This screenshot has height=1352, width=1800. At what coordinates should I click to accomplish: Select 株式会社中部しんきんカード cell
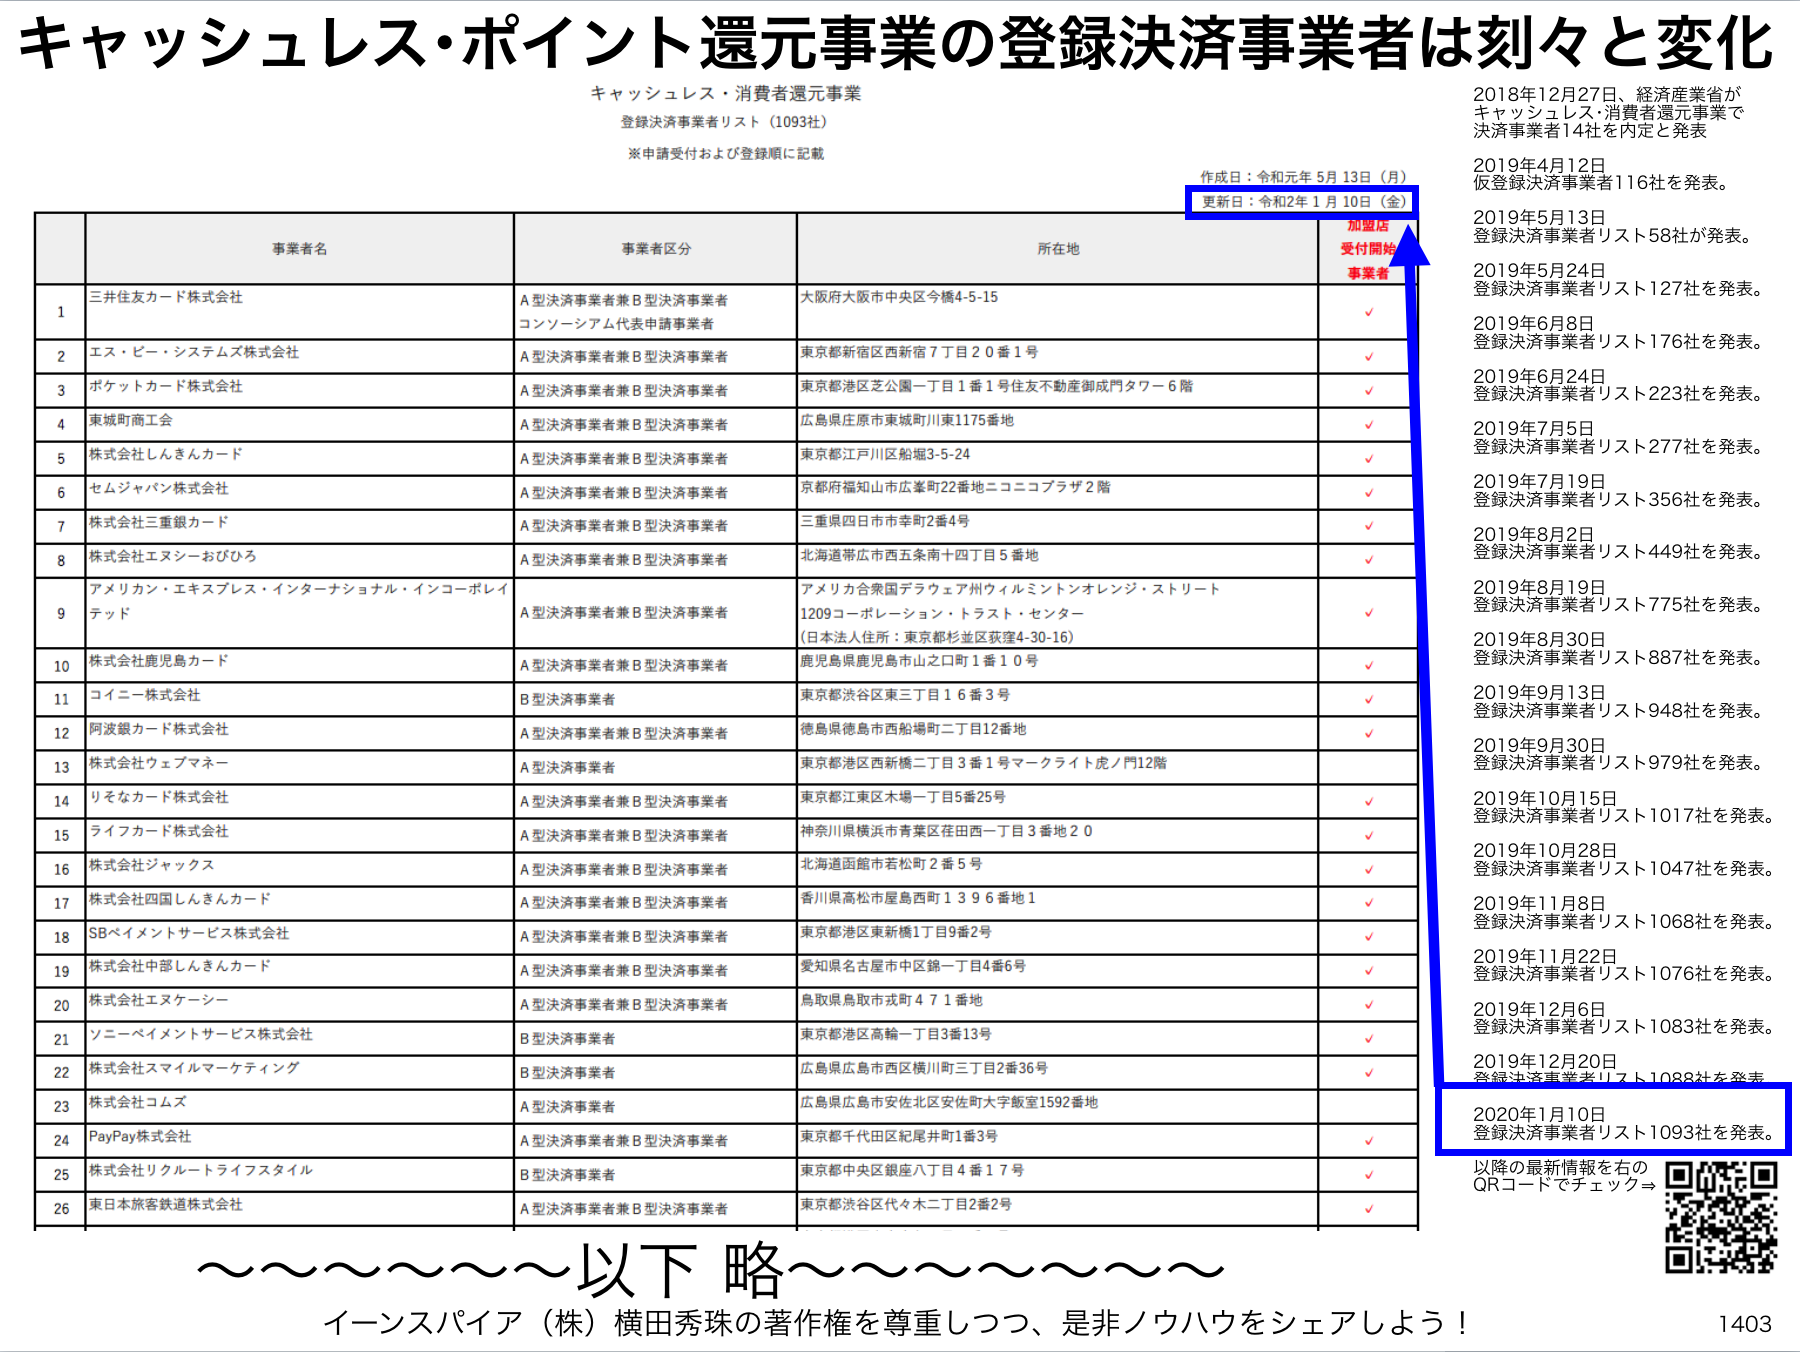pyautogui.click(x=180, y=966)
